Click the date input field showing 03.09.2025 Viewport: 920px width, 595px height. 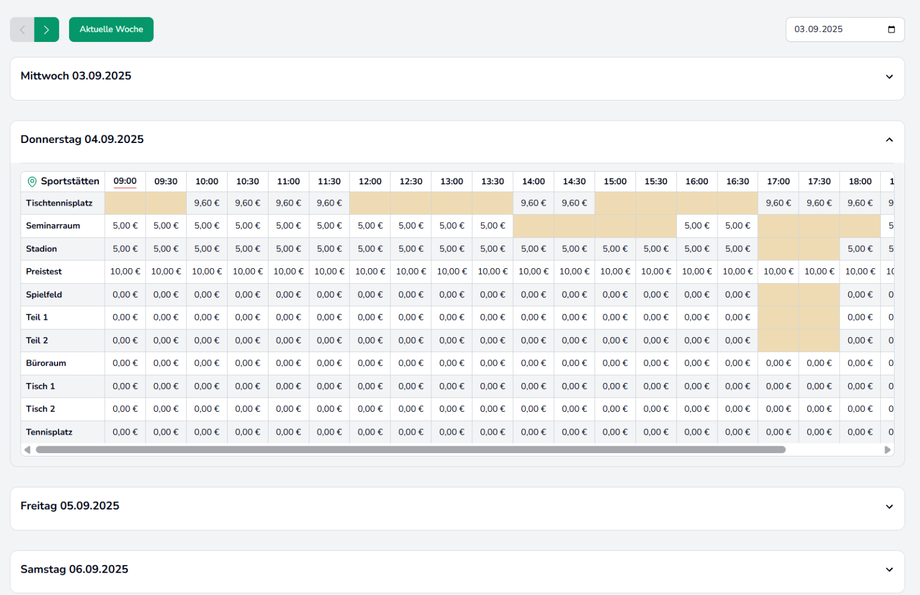(835, 30)
